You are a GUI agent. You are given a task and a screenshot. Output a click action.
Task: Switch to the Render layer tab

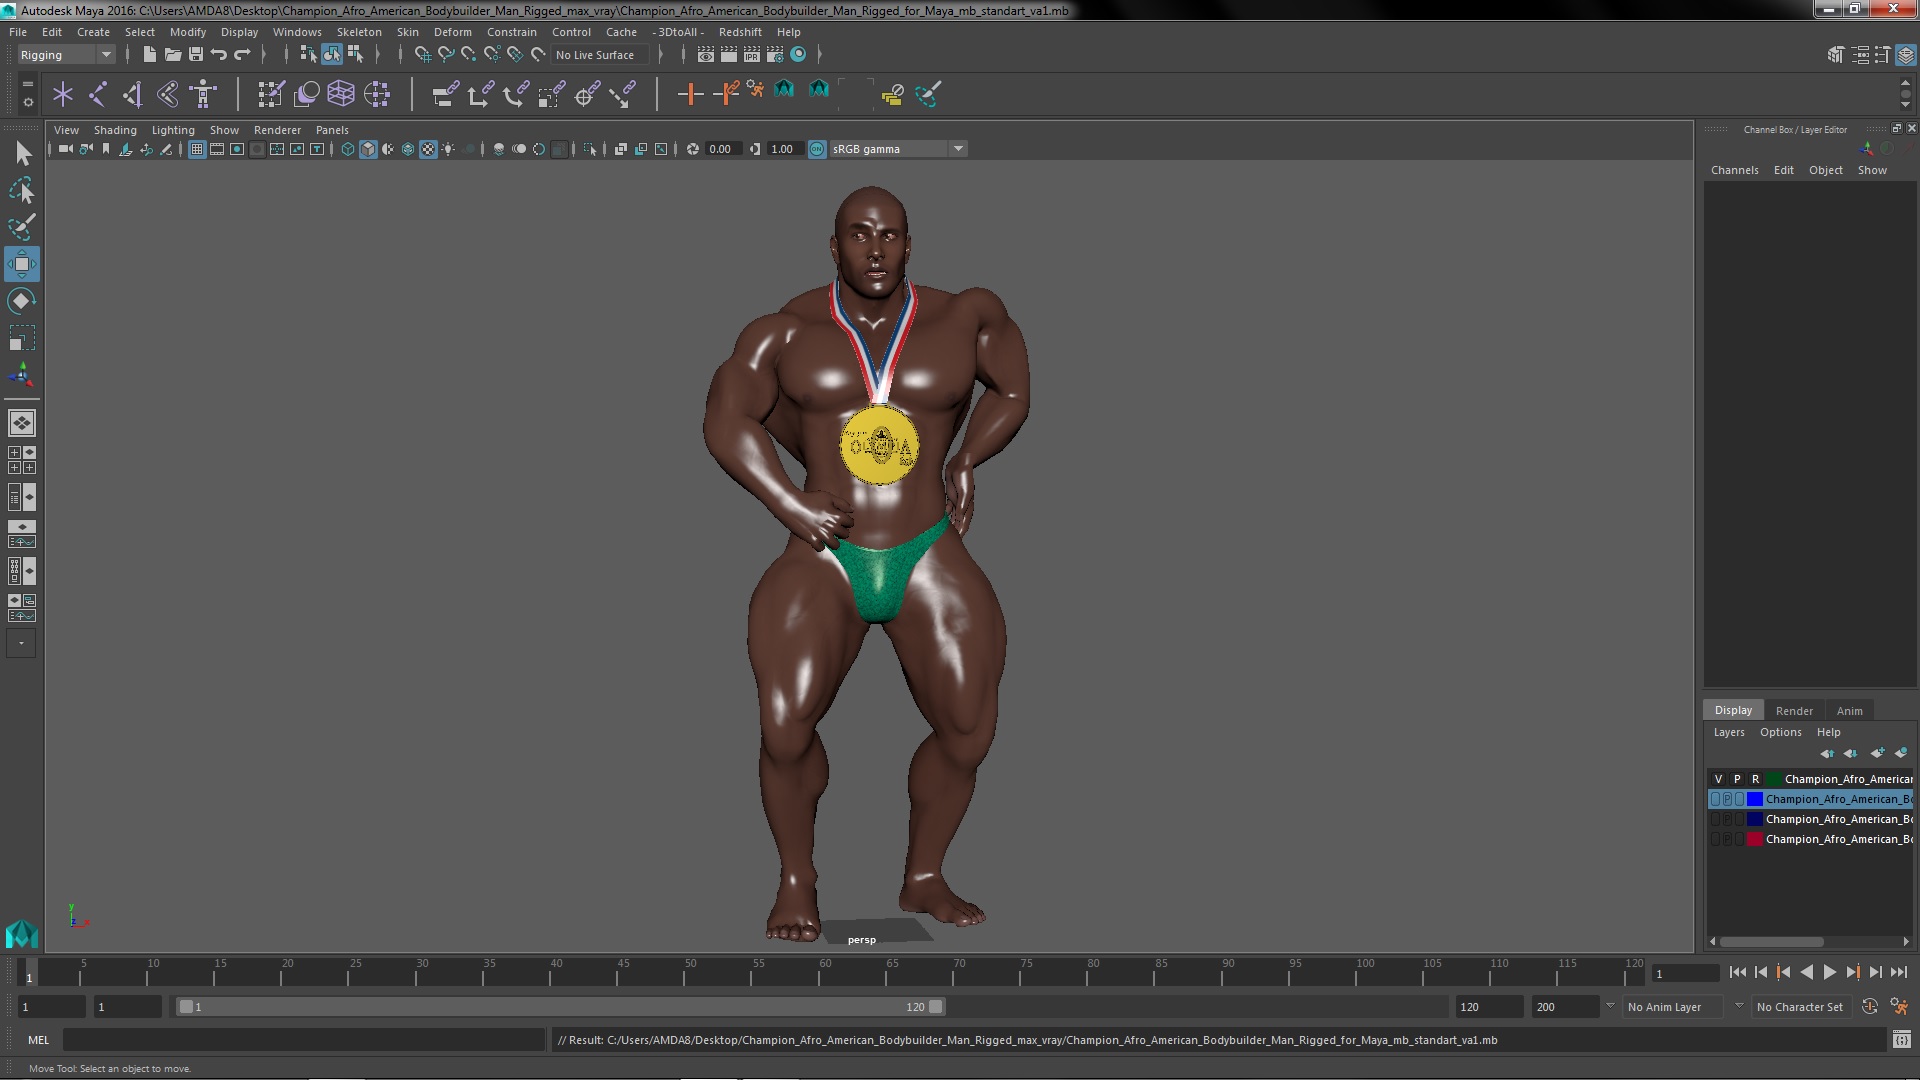[1794, 711]
